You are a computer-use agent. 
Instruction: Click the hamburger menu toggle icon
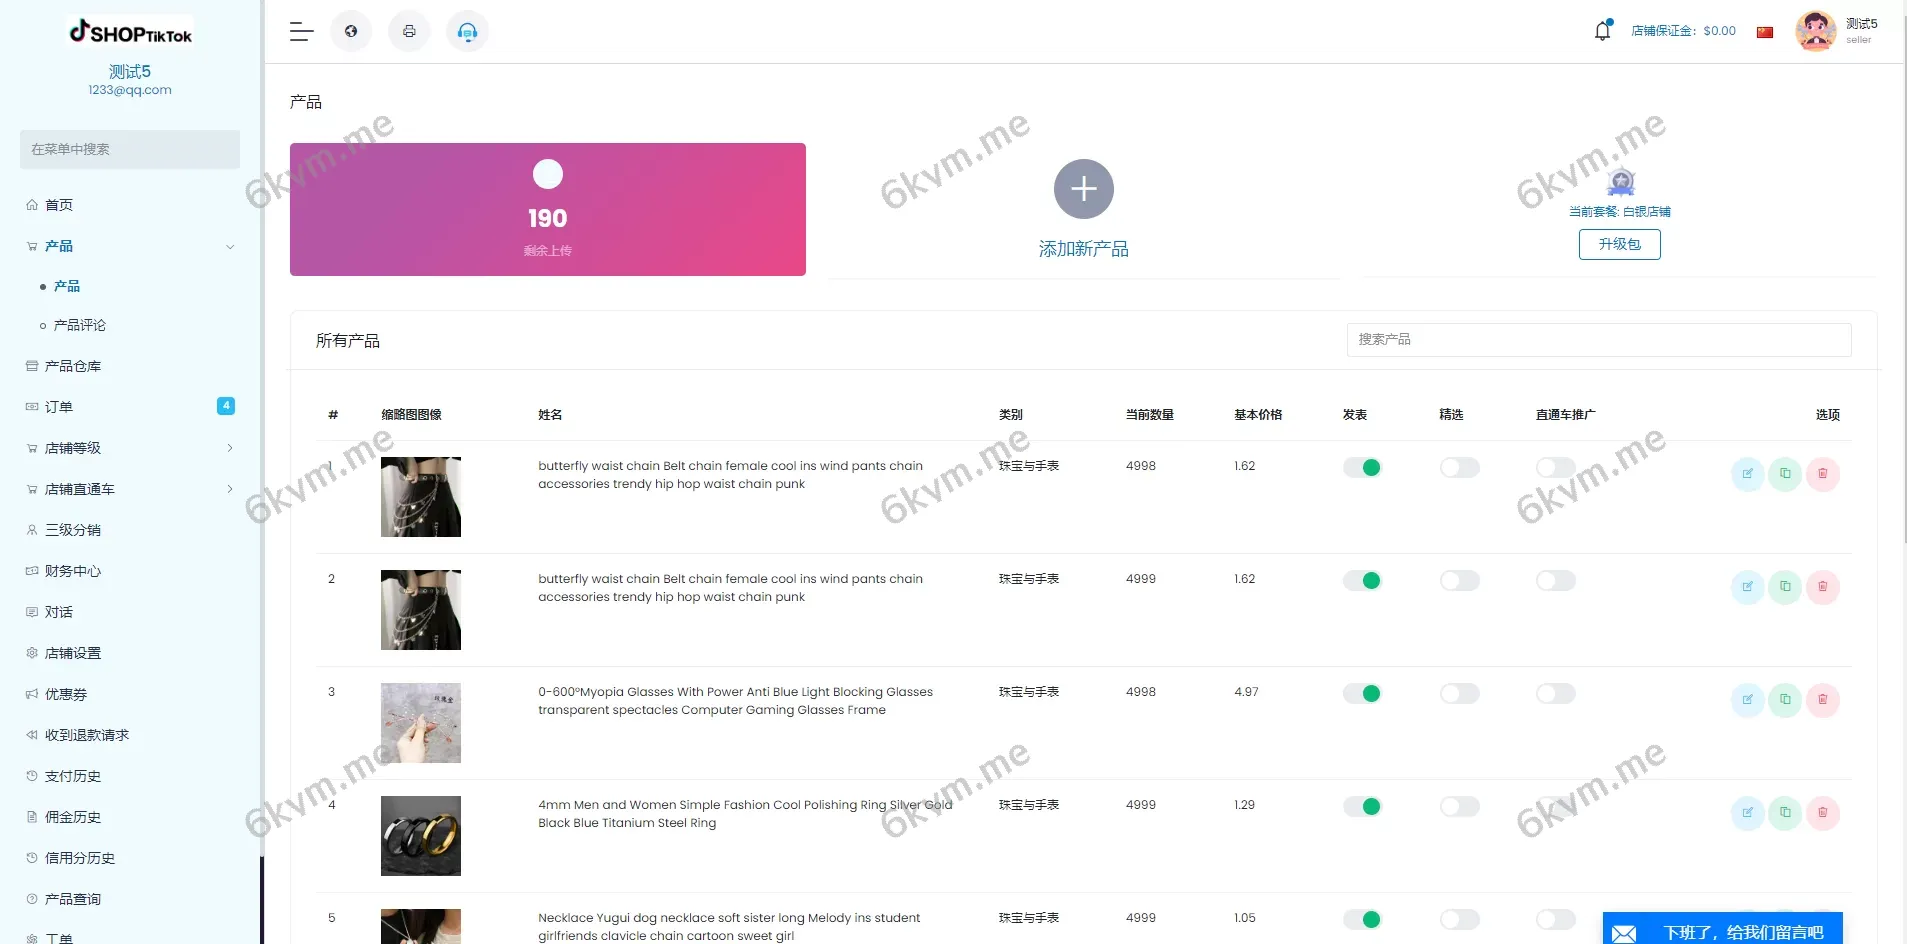tap(301, 32)
